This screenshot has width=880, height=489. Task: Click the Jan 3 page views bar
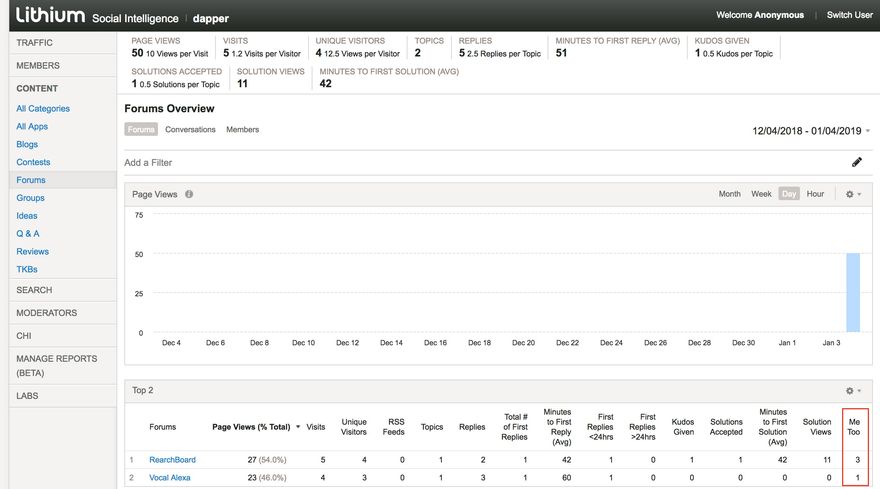[852, 293]
